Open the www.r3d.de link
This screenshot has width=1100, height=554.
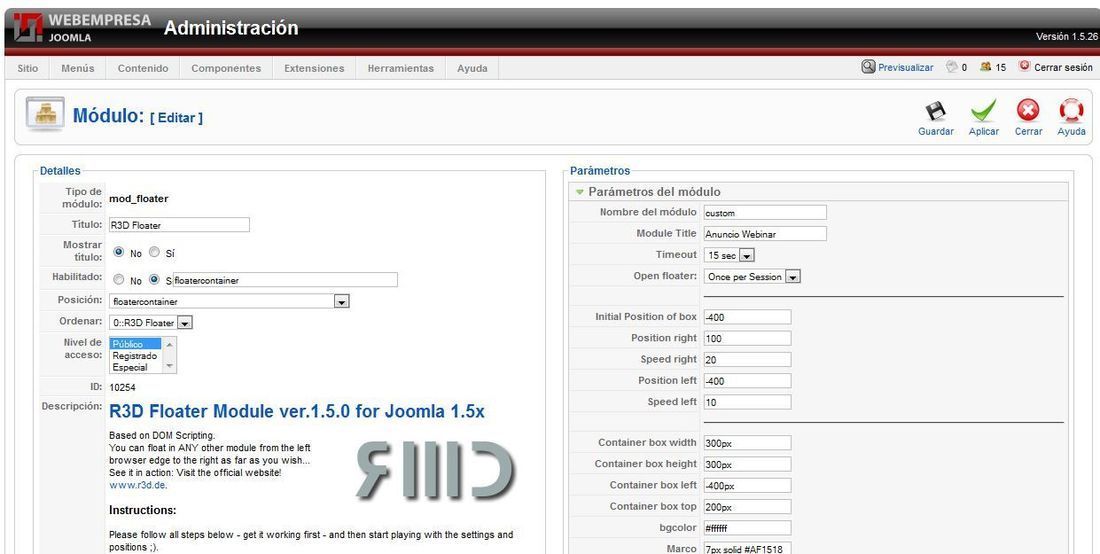click(x=138, y=485)
